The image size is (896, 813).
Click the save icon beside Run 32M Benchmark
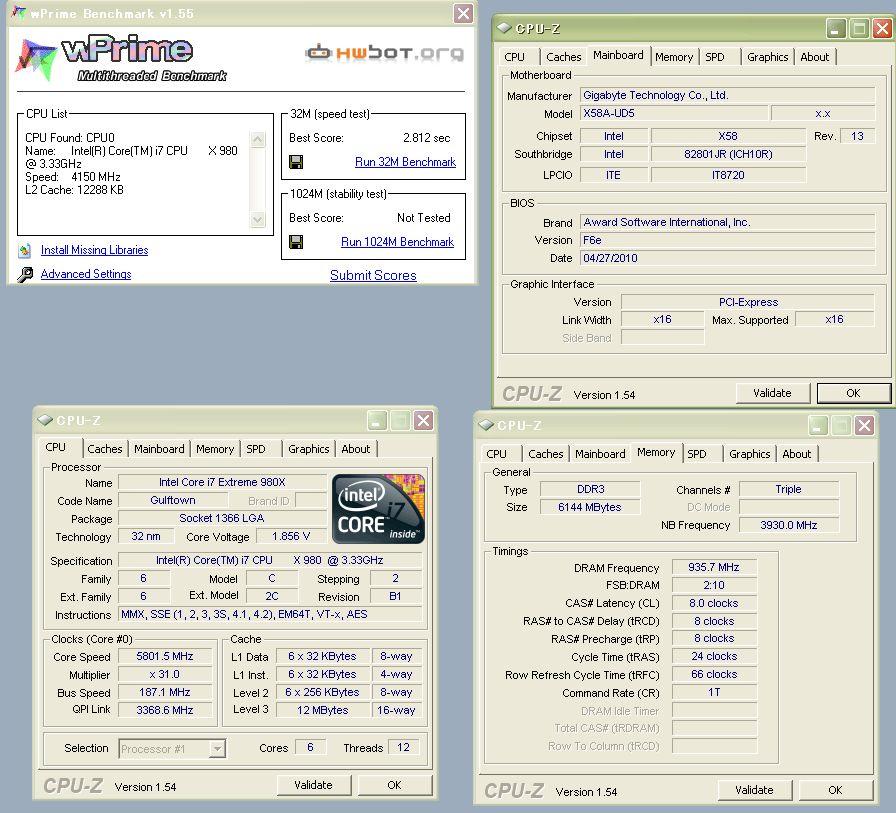(296, 162)
